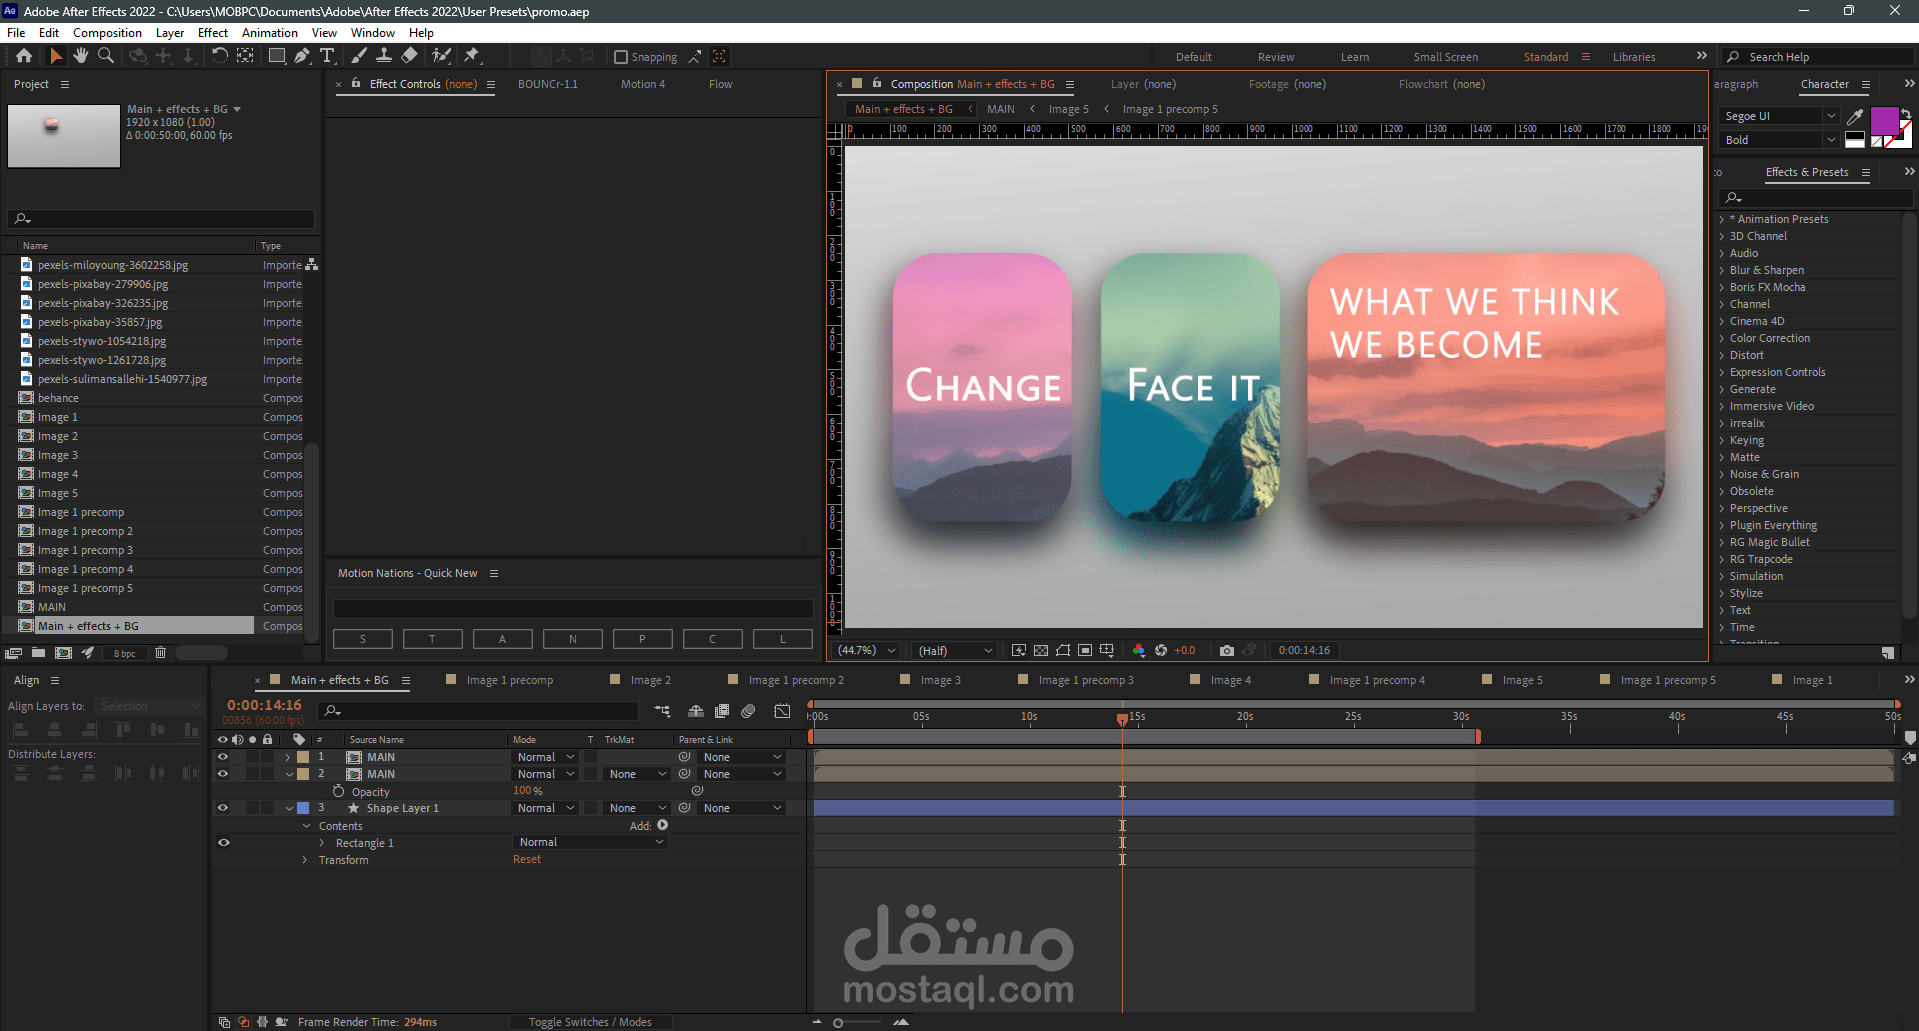Open the Composition menu

pyautogui.click(x=107, y=33)
